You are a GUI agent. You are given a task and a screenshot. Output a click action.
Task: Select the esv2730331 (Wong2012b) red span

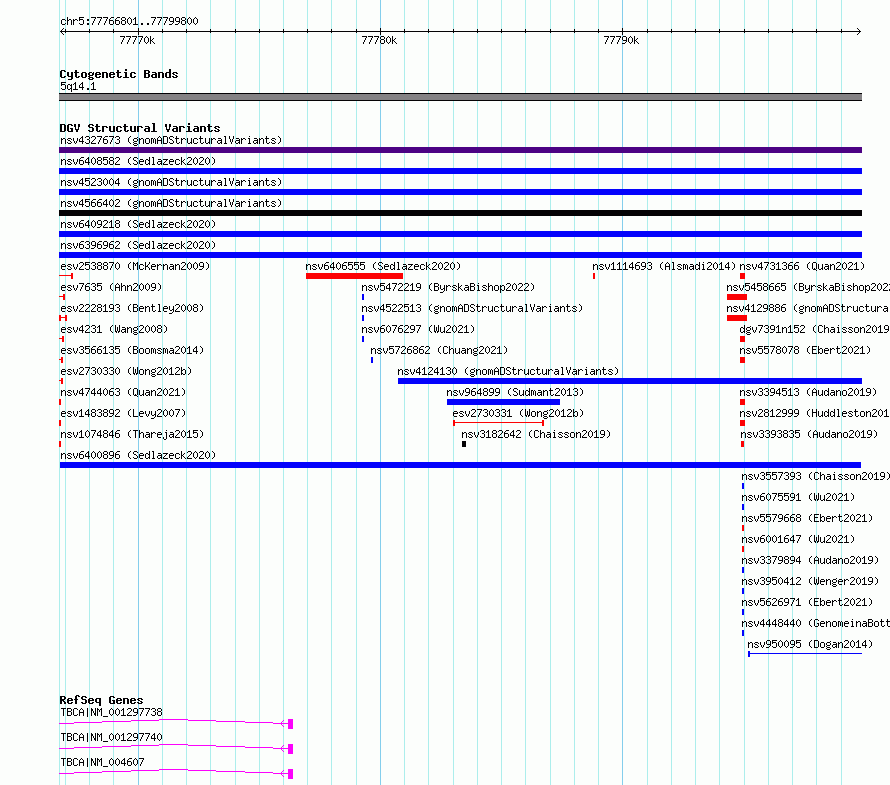(498, 423)
